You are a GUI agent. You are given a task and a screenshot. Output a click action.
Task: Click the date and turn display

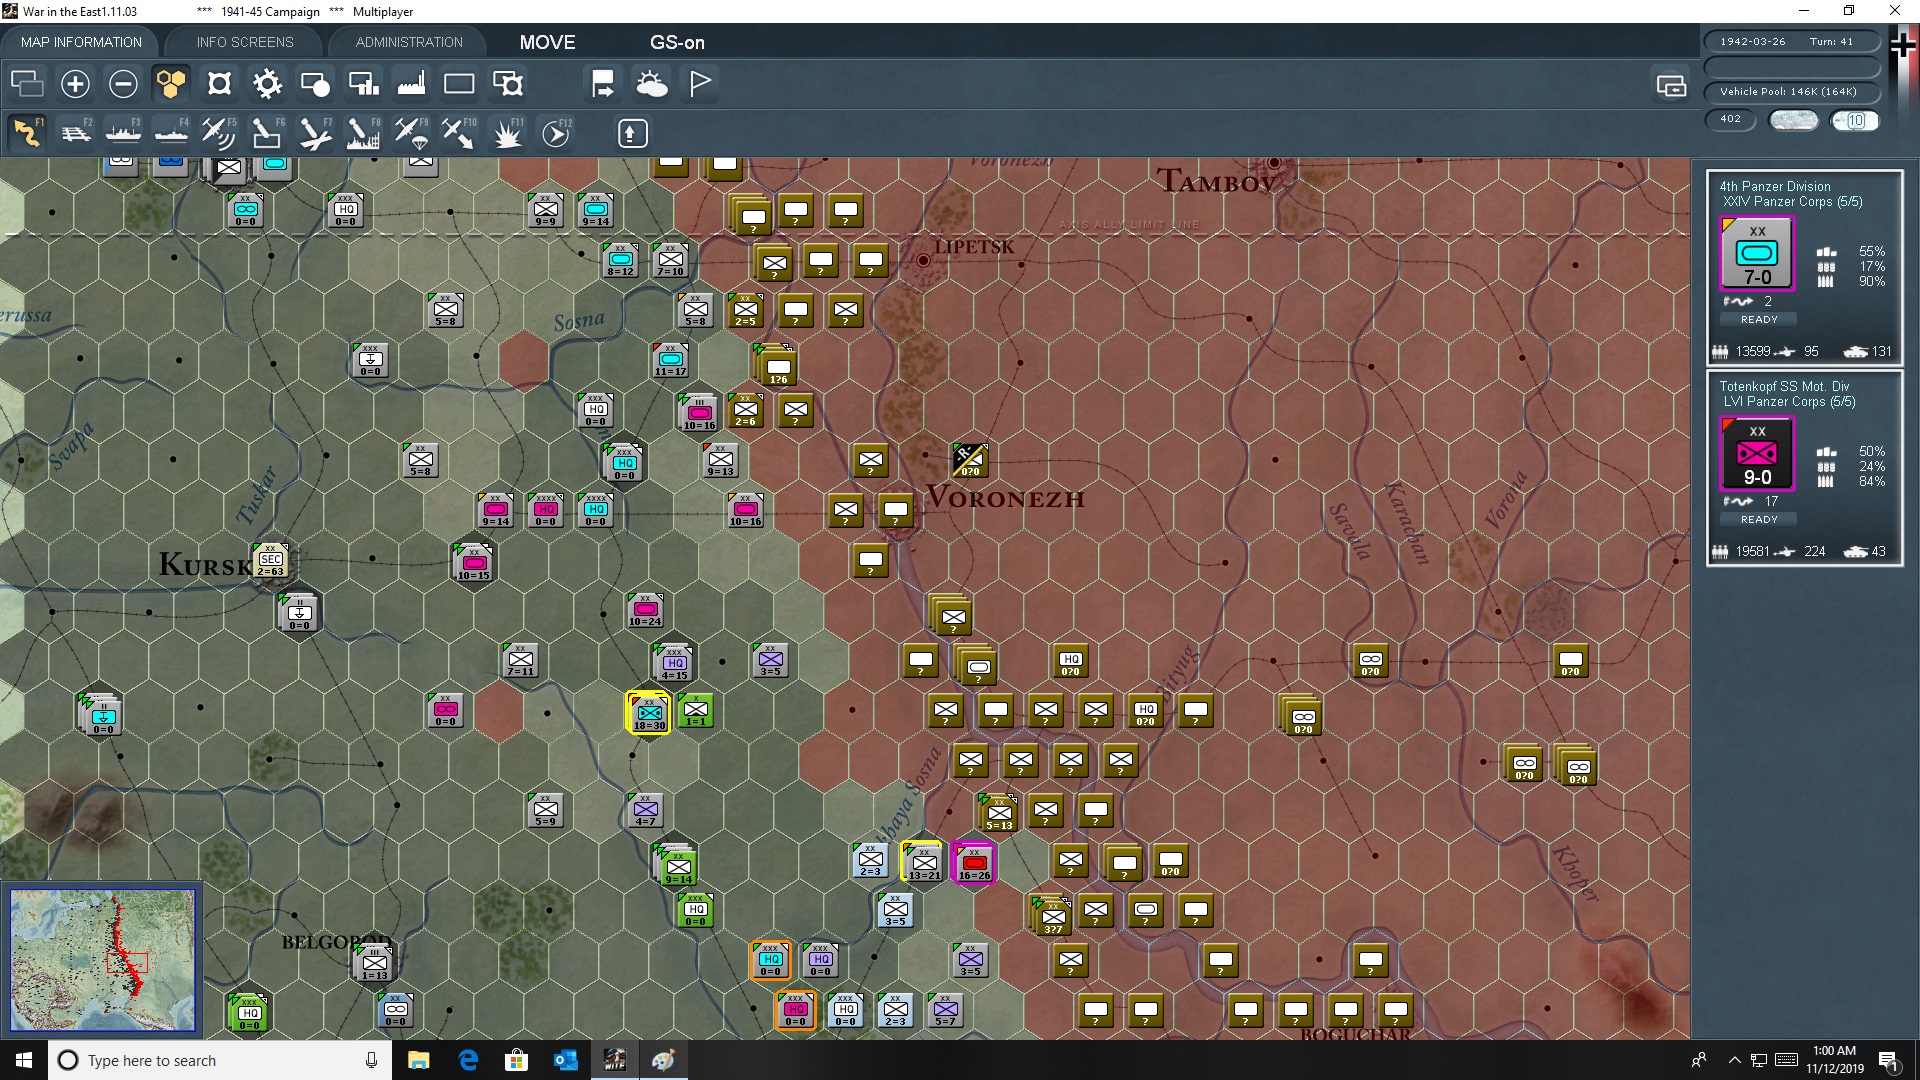tap(1792, 42)
